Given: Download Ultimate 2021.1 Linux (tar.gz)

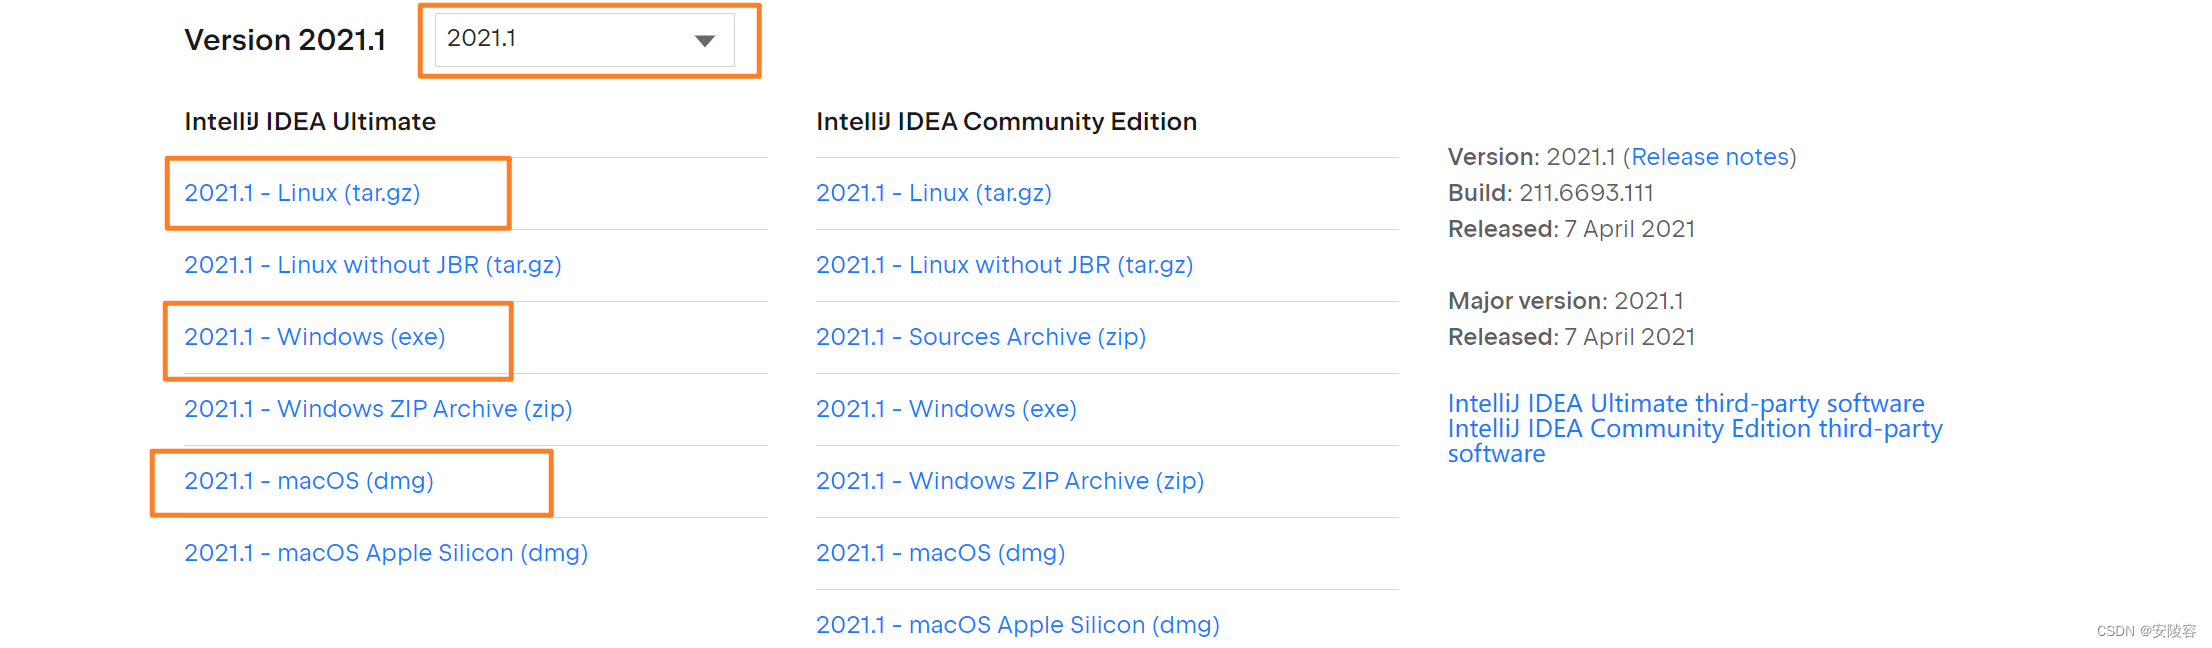Looking at the screenshot, I should click(x=302, y=193).
